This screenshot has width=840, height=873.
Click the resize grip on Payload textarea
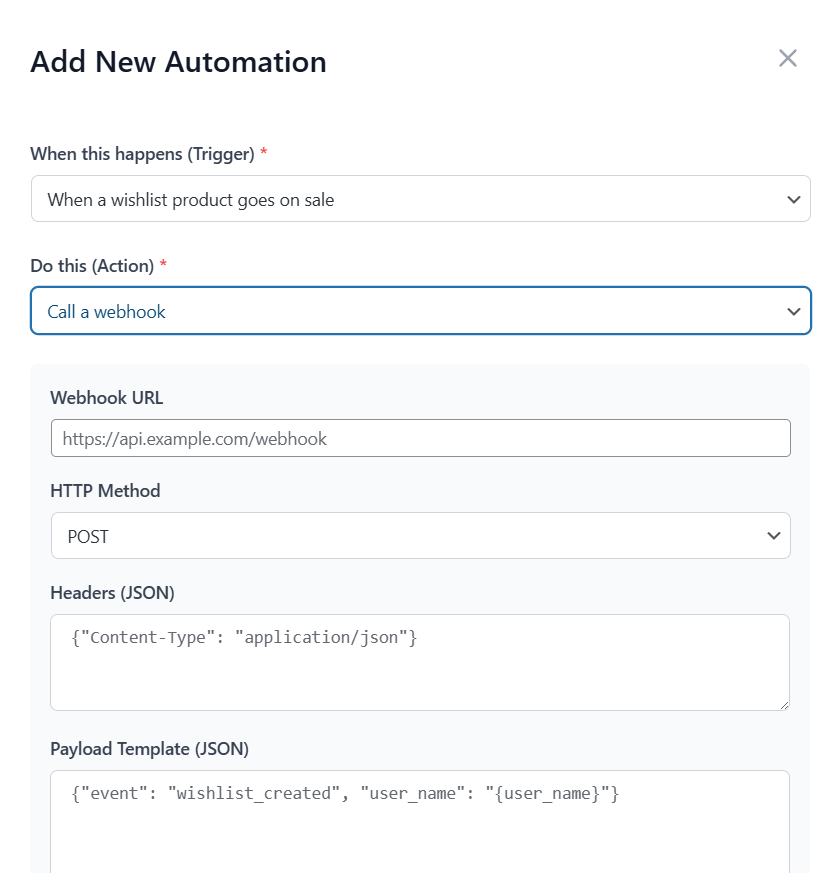pos(784,868)
